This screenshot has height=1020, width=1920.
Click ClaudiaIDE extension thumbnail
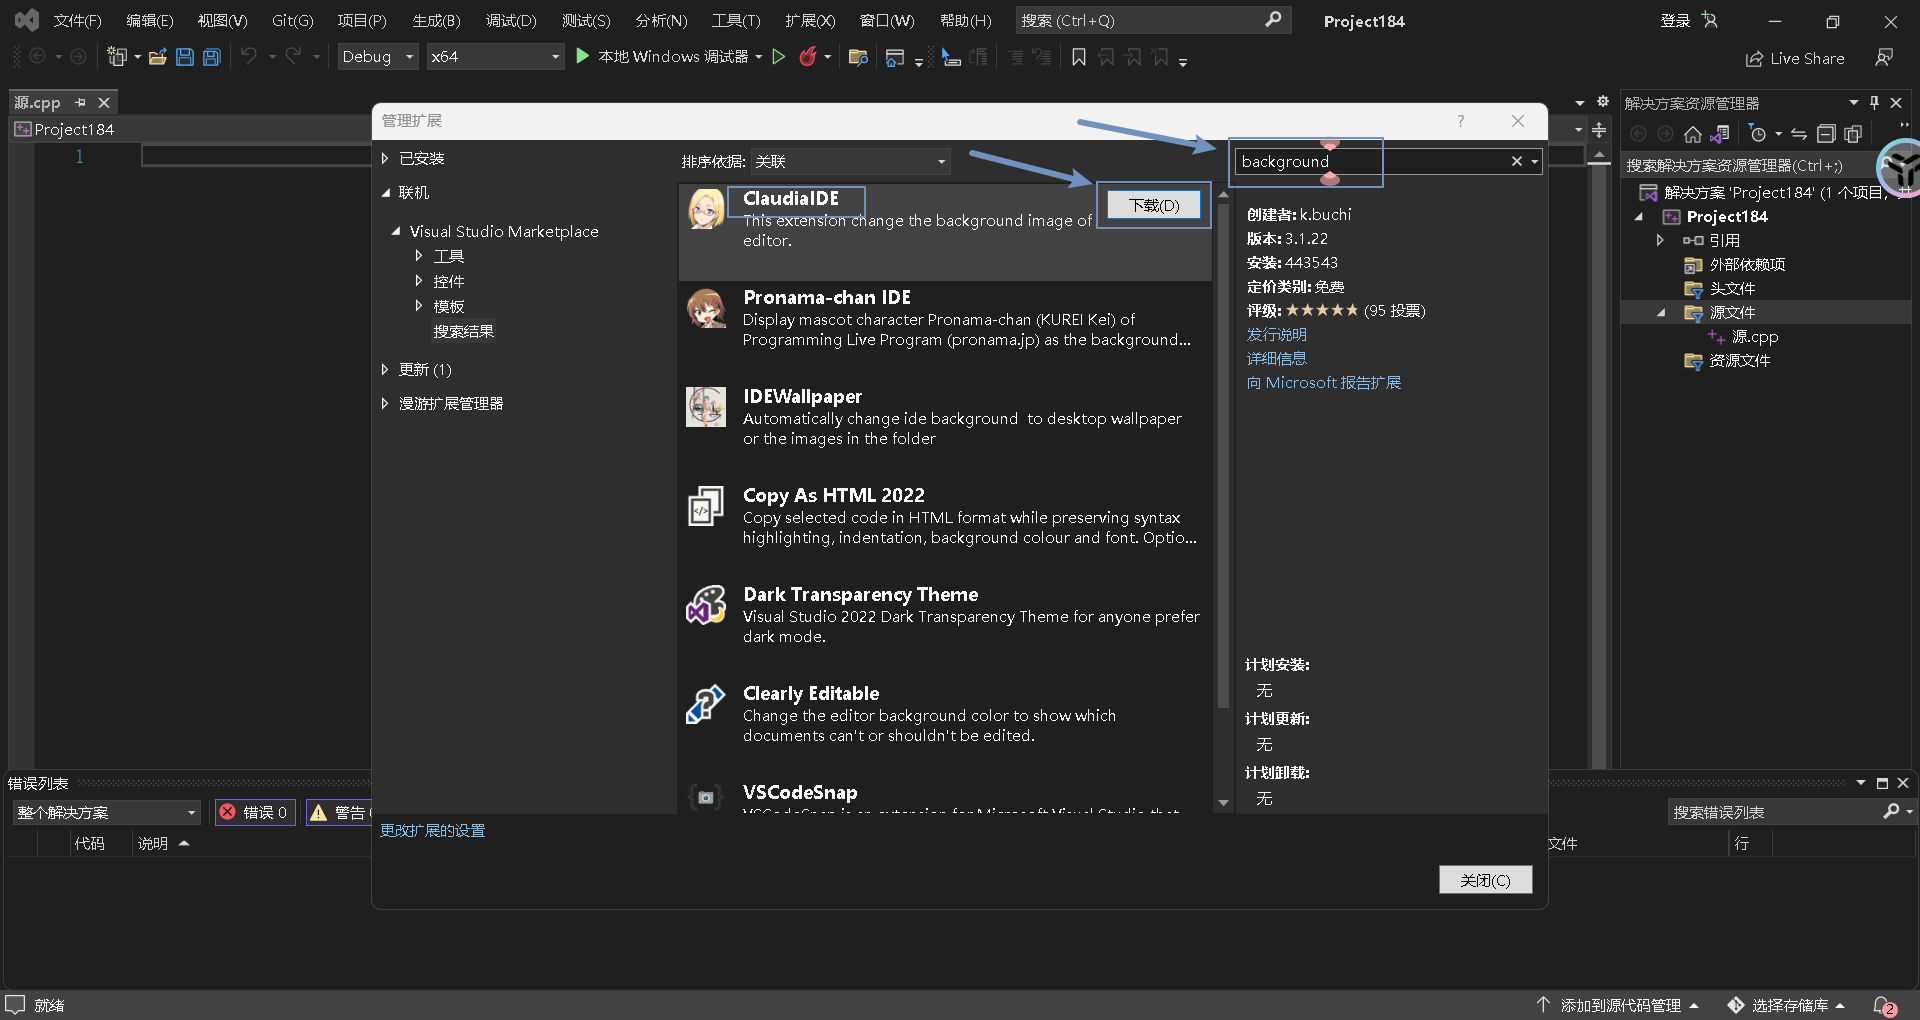[x=706, y=209]
